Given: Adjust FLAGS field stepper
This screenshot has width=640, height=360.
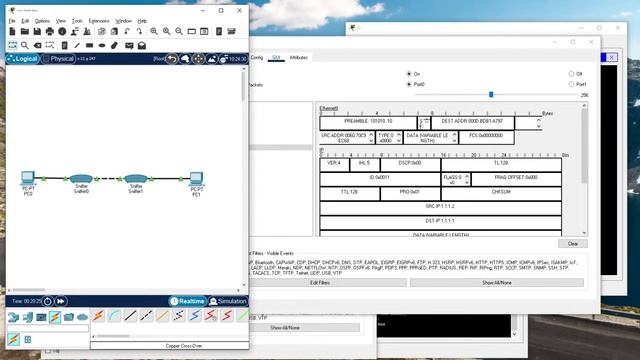Looking at the screenshot, I should click(x=467, y=180).
